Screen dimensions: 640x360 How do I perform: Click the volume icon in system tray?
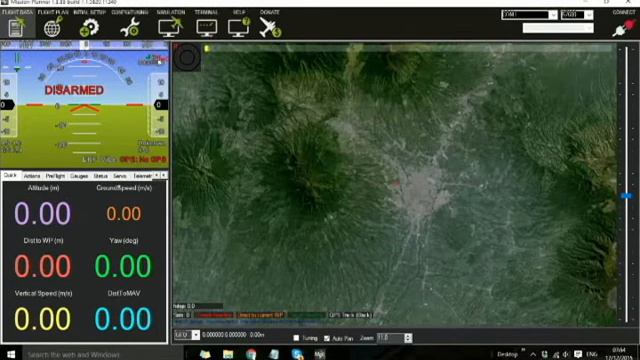tap(566, 354)
